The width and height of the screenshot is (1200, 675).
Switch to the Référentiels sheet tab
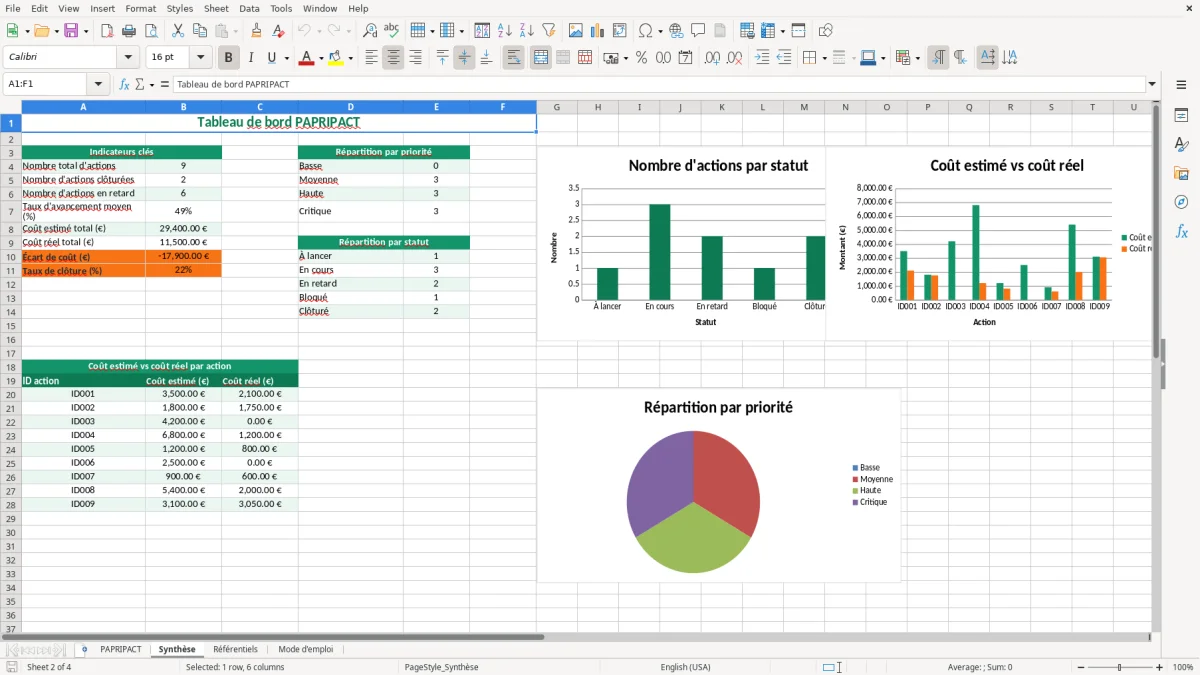[x=235, y=650]
